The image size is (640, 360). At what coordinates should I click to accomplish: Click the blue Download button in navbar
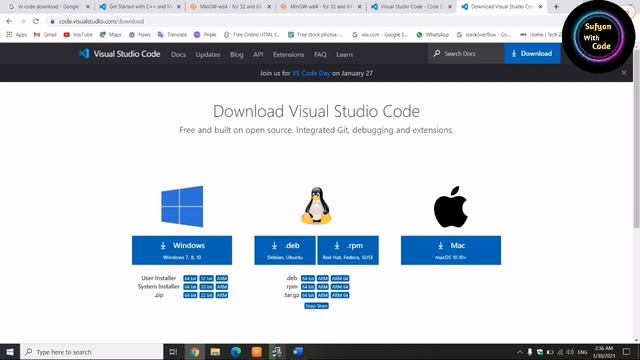pyautogui.click(x=532, y=53)
